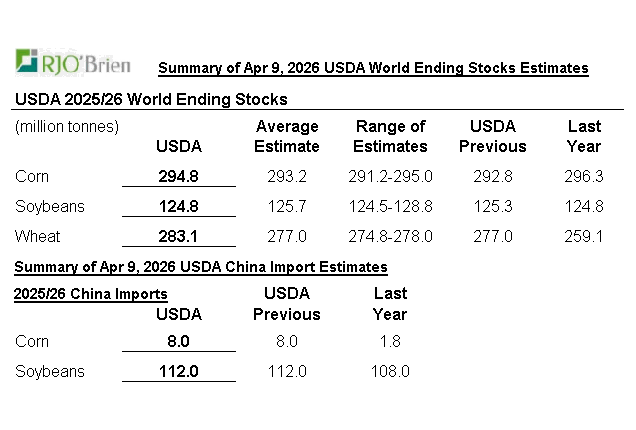Click the Range of Estimates column header
Viewport: 636px width, 430px height.
click(x=390, y=136)
